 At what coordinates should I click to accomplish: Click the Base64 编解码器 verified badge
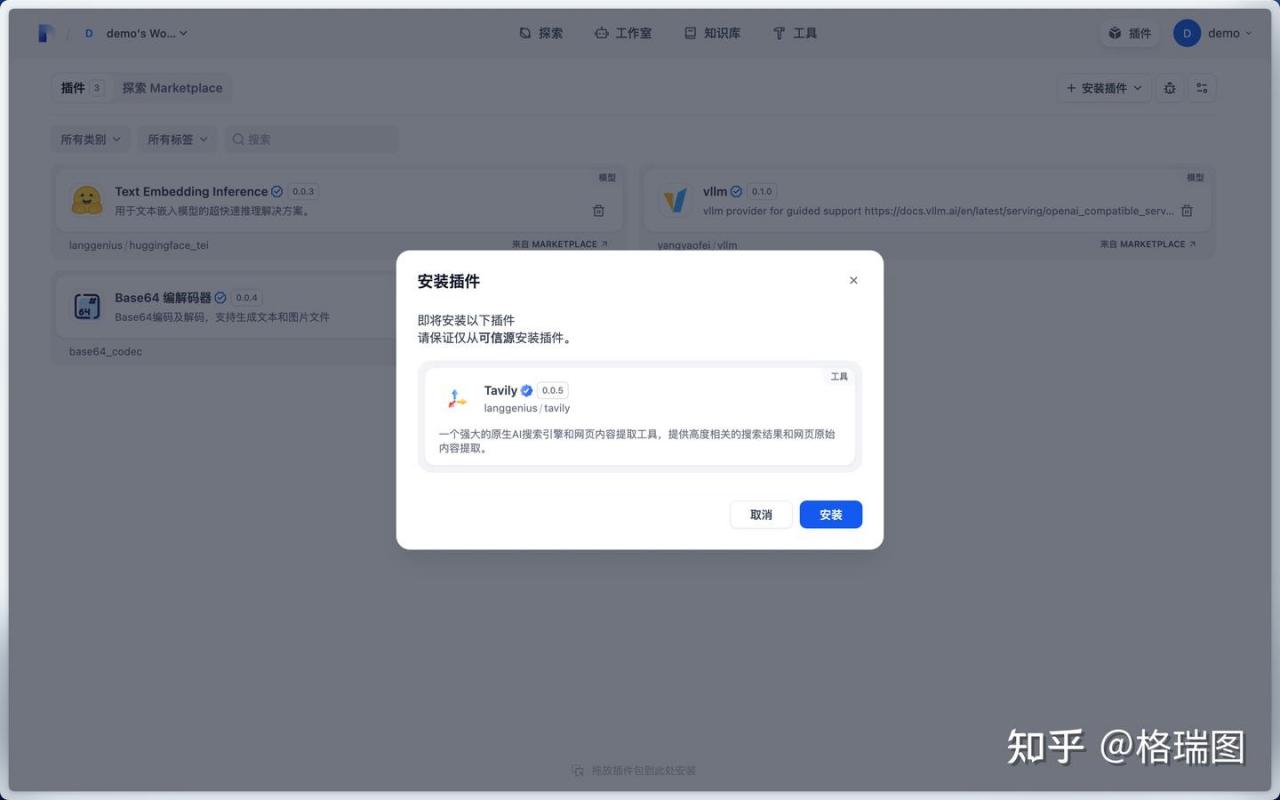[x=220, y=297]
